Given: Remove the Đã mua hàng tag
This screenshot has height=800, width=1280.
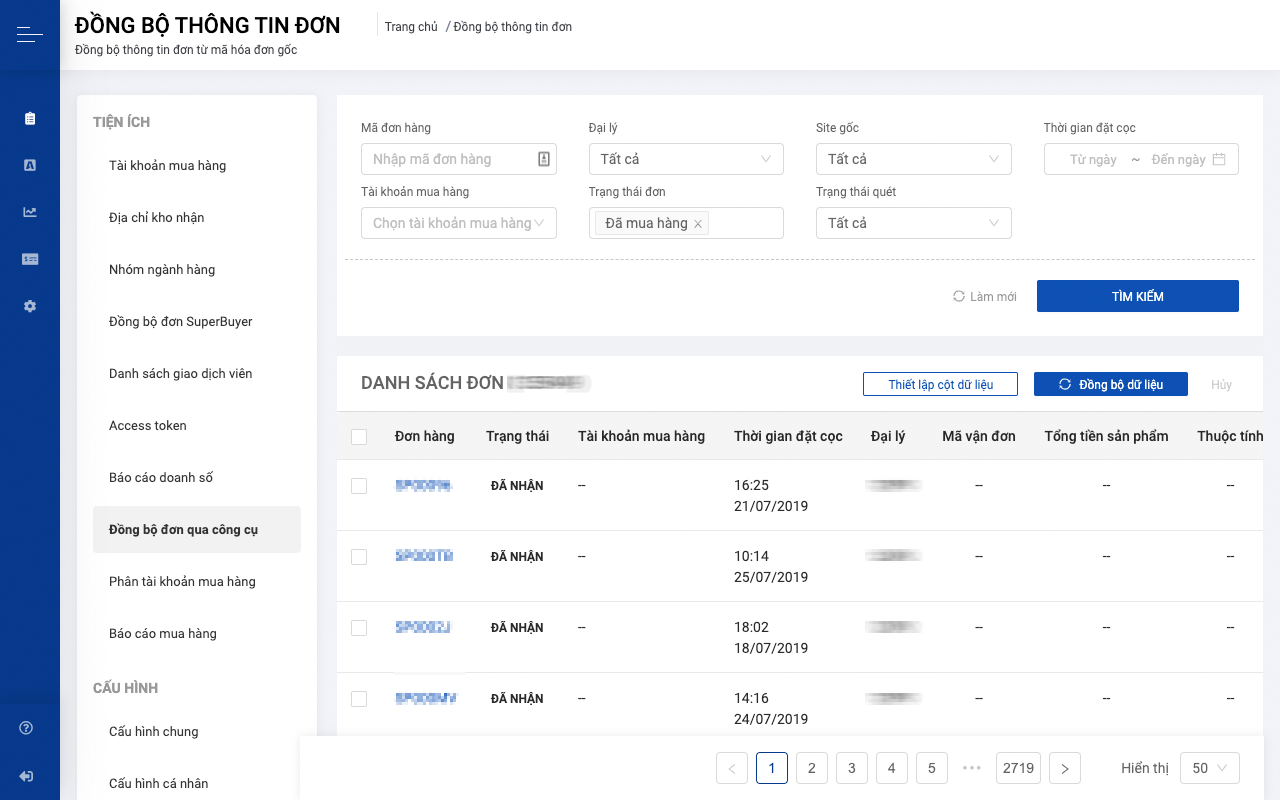Looking at the screenshot, I should tap(698, 224).
